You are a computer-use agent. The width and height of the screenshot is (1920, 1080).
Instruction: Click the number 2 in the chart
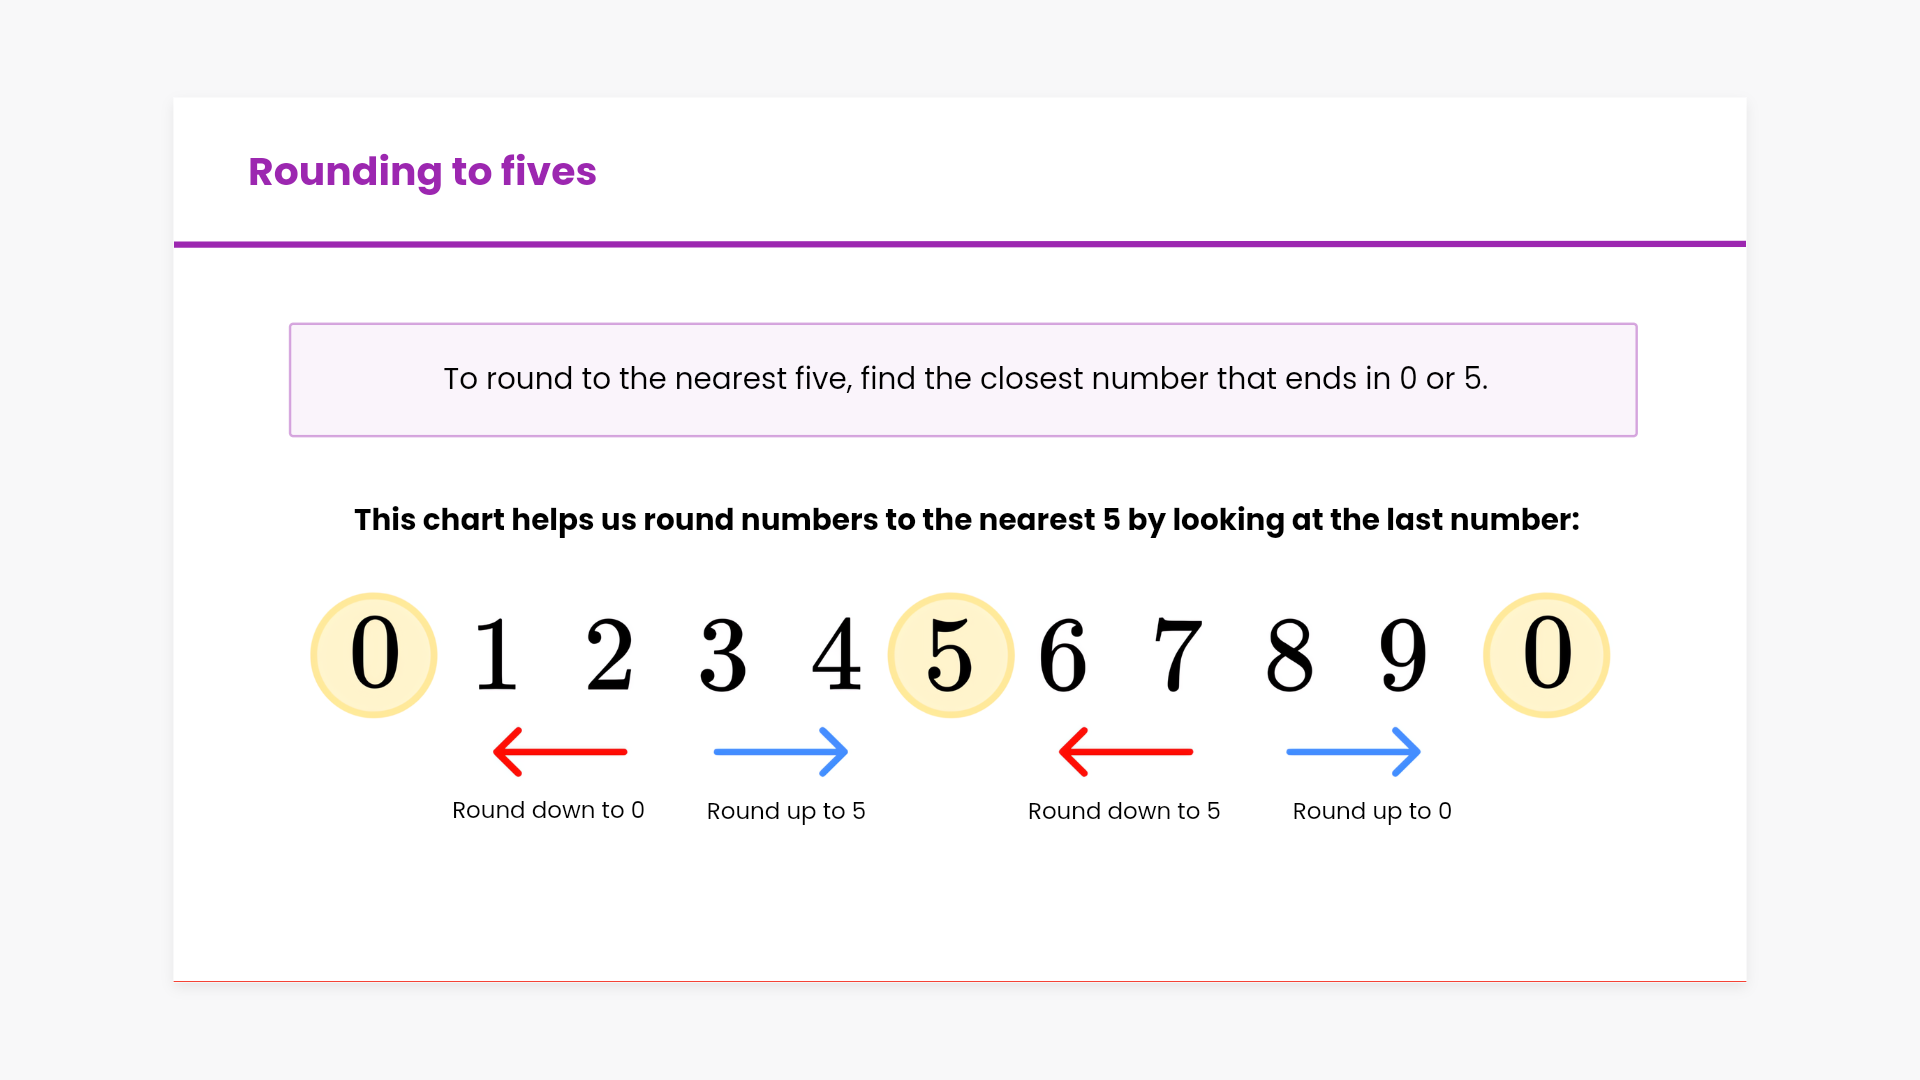click(609, 655)
